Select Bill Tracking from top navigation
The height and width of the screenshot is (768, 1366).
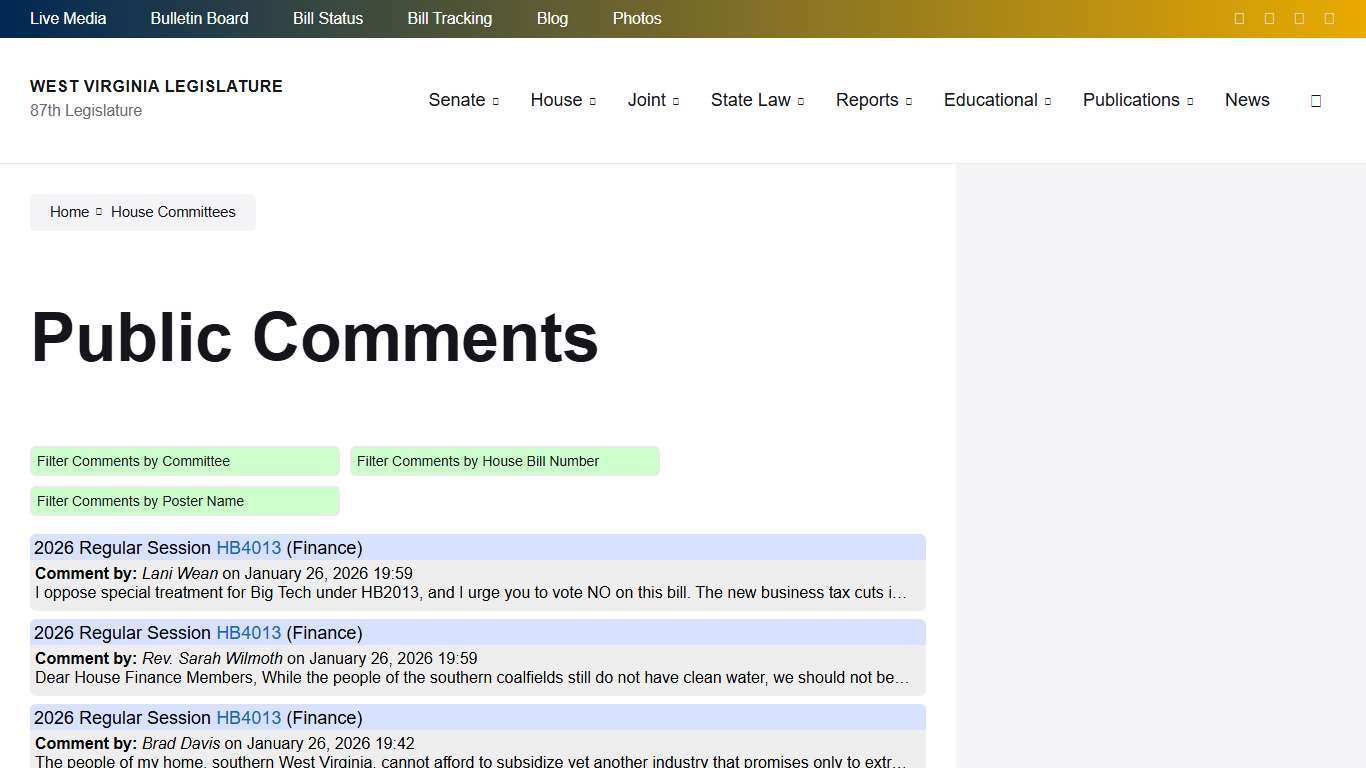449,18
